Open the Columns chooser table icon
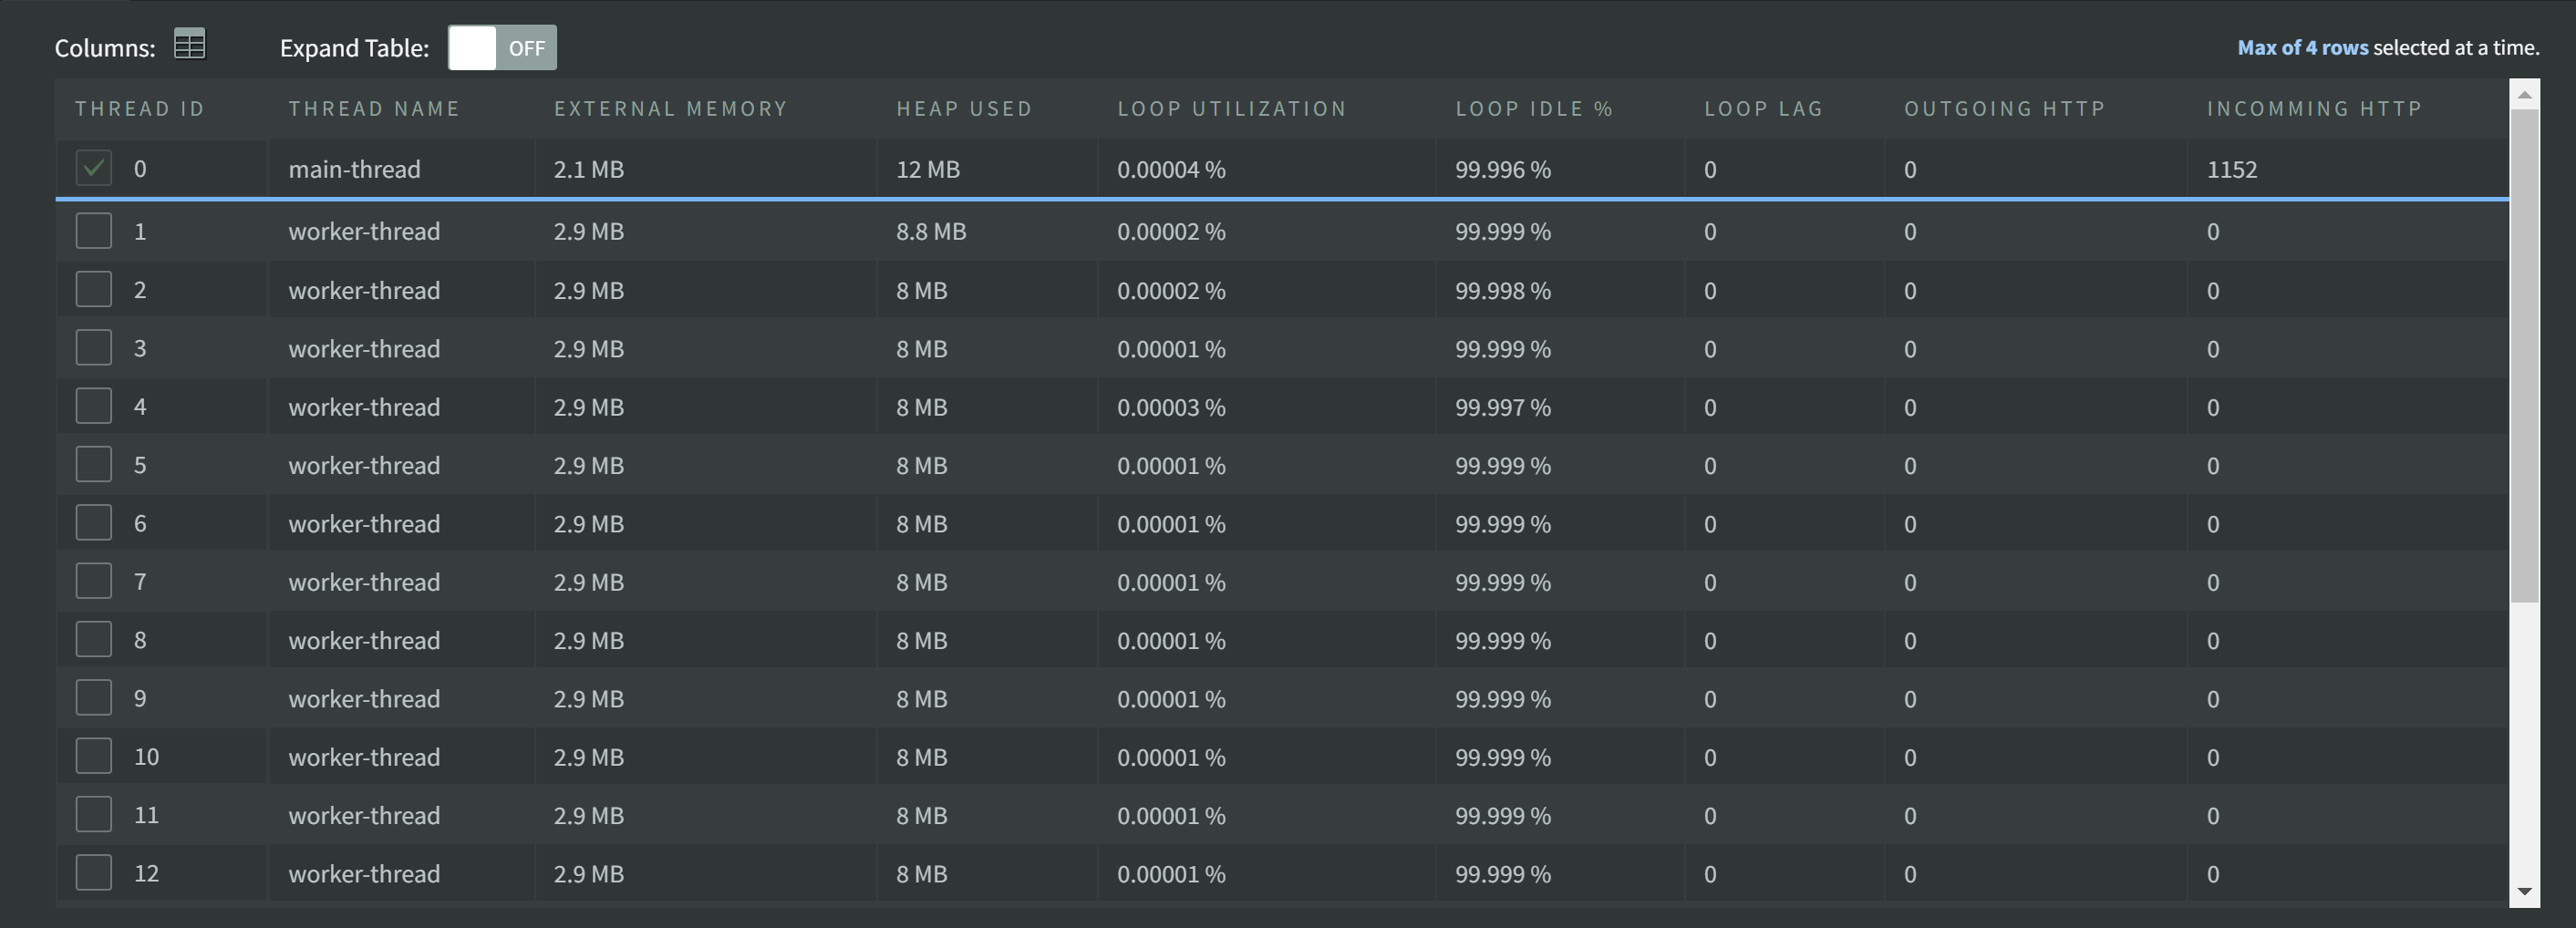 (189, 44)
